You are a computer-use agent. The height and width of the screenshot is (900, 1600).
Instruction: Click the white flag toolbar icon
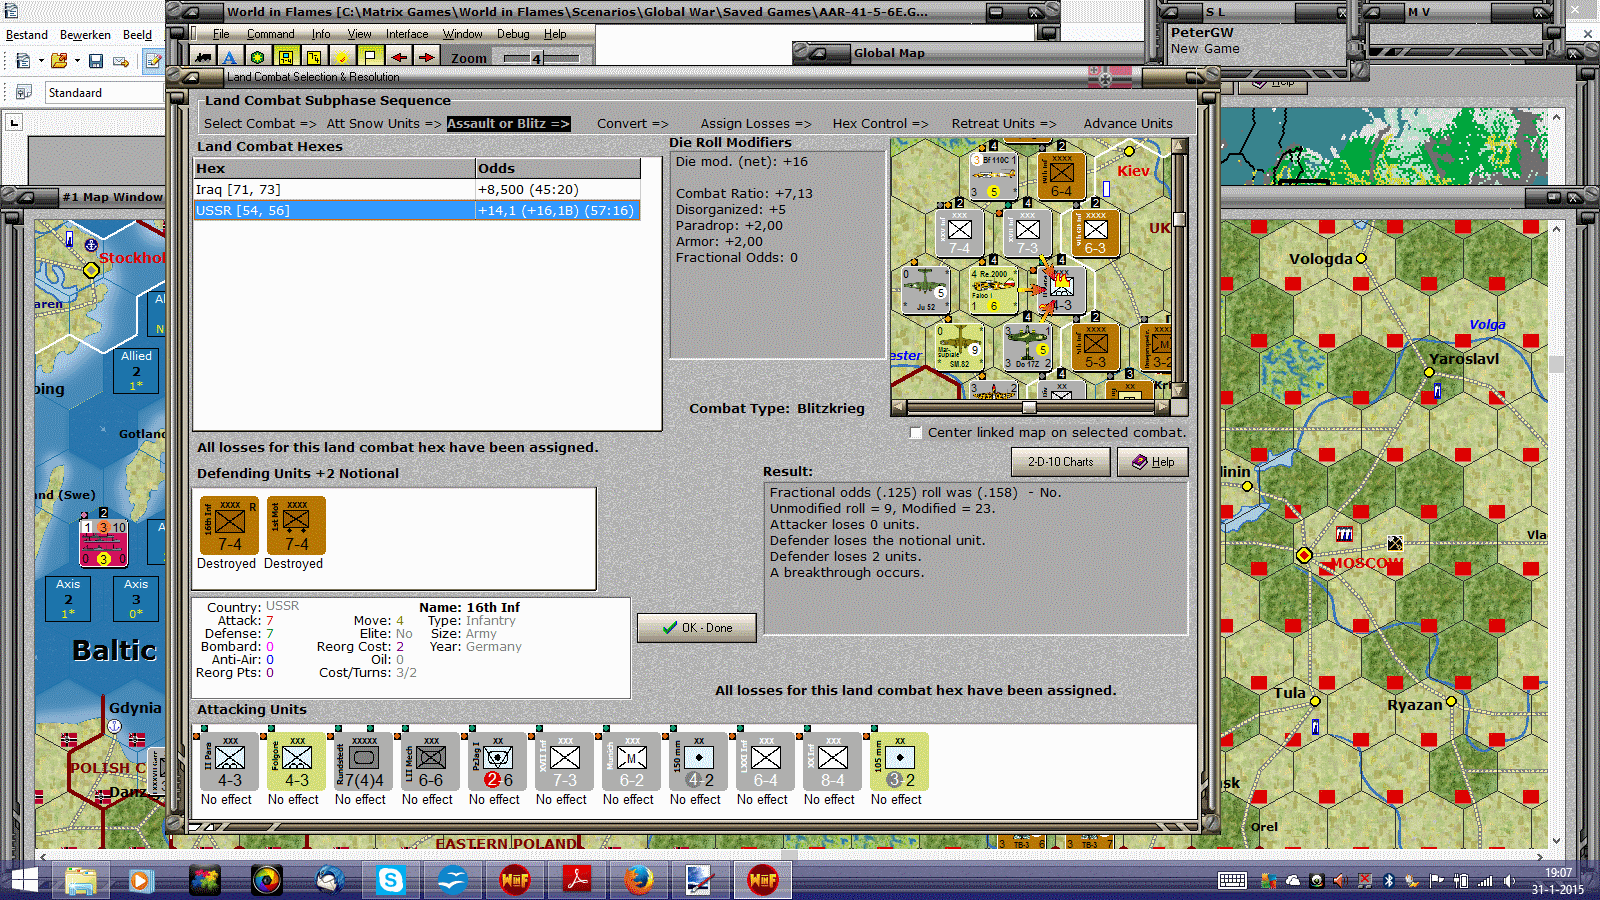[x=370, y=58]
